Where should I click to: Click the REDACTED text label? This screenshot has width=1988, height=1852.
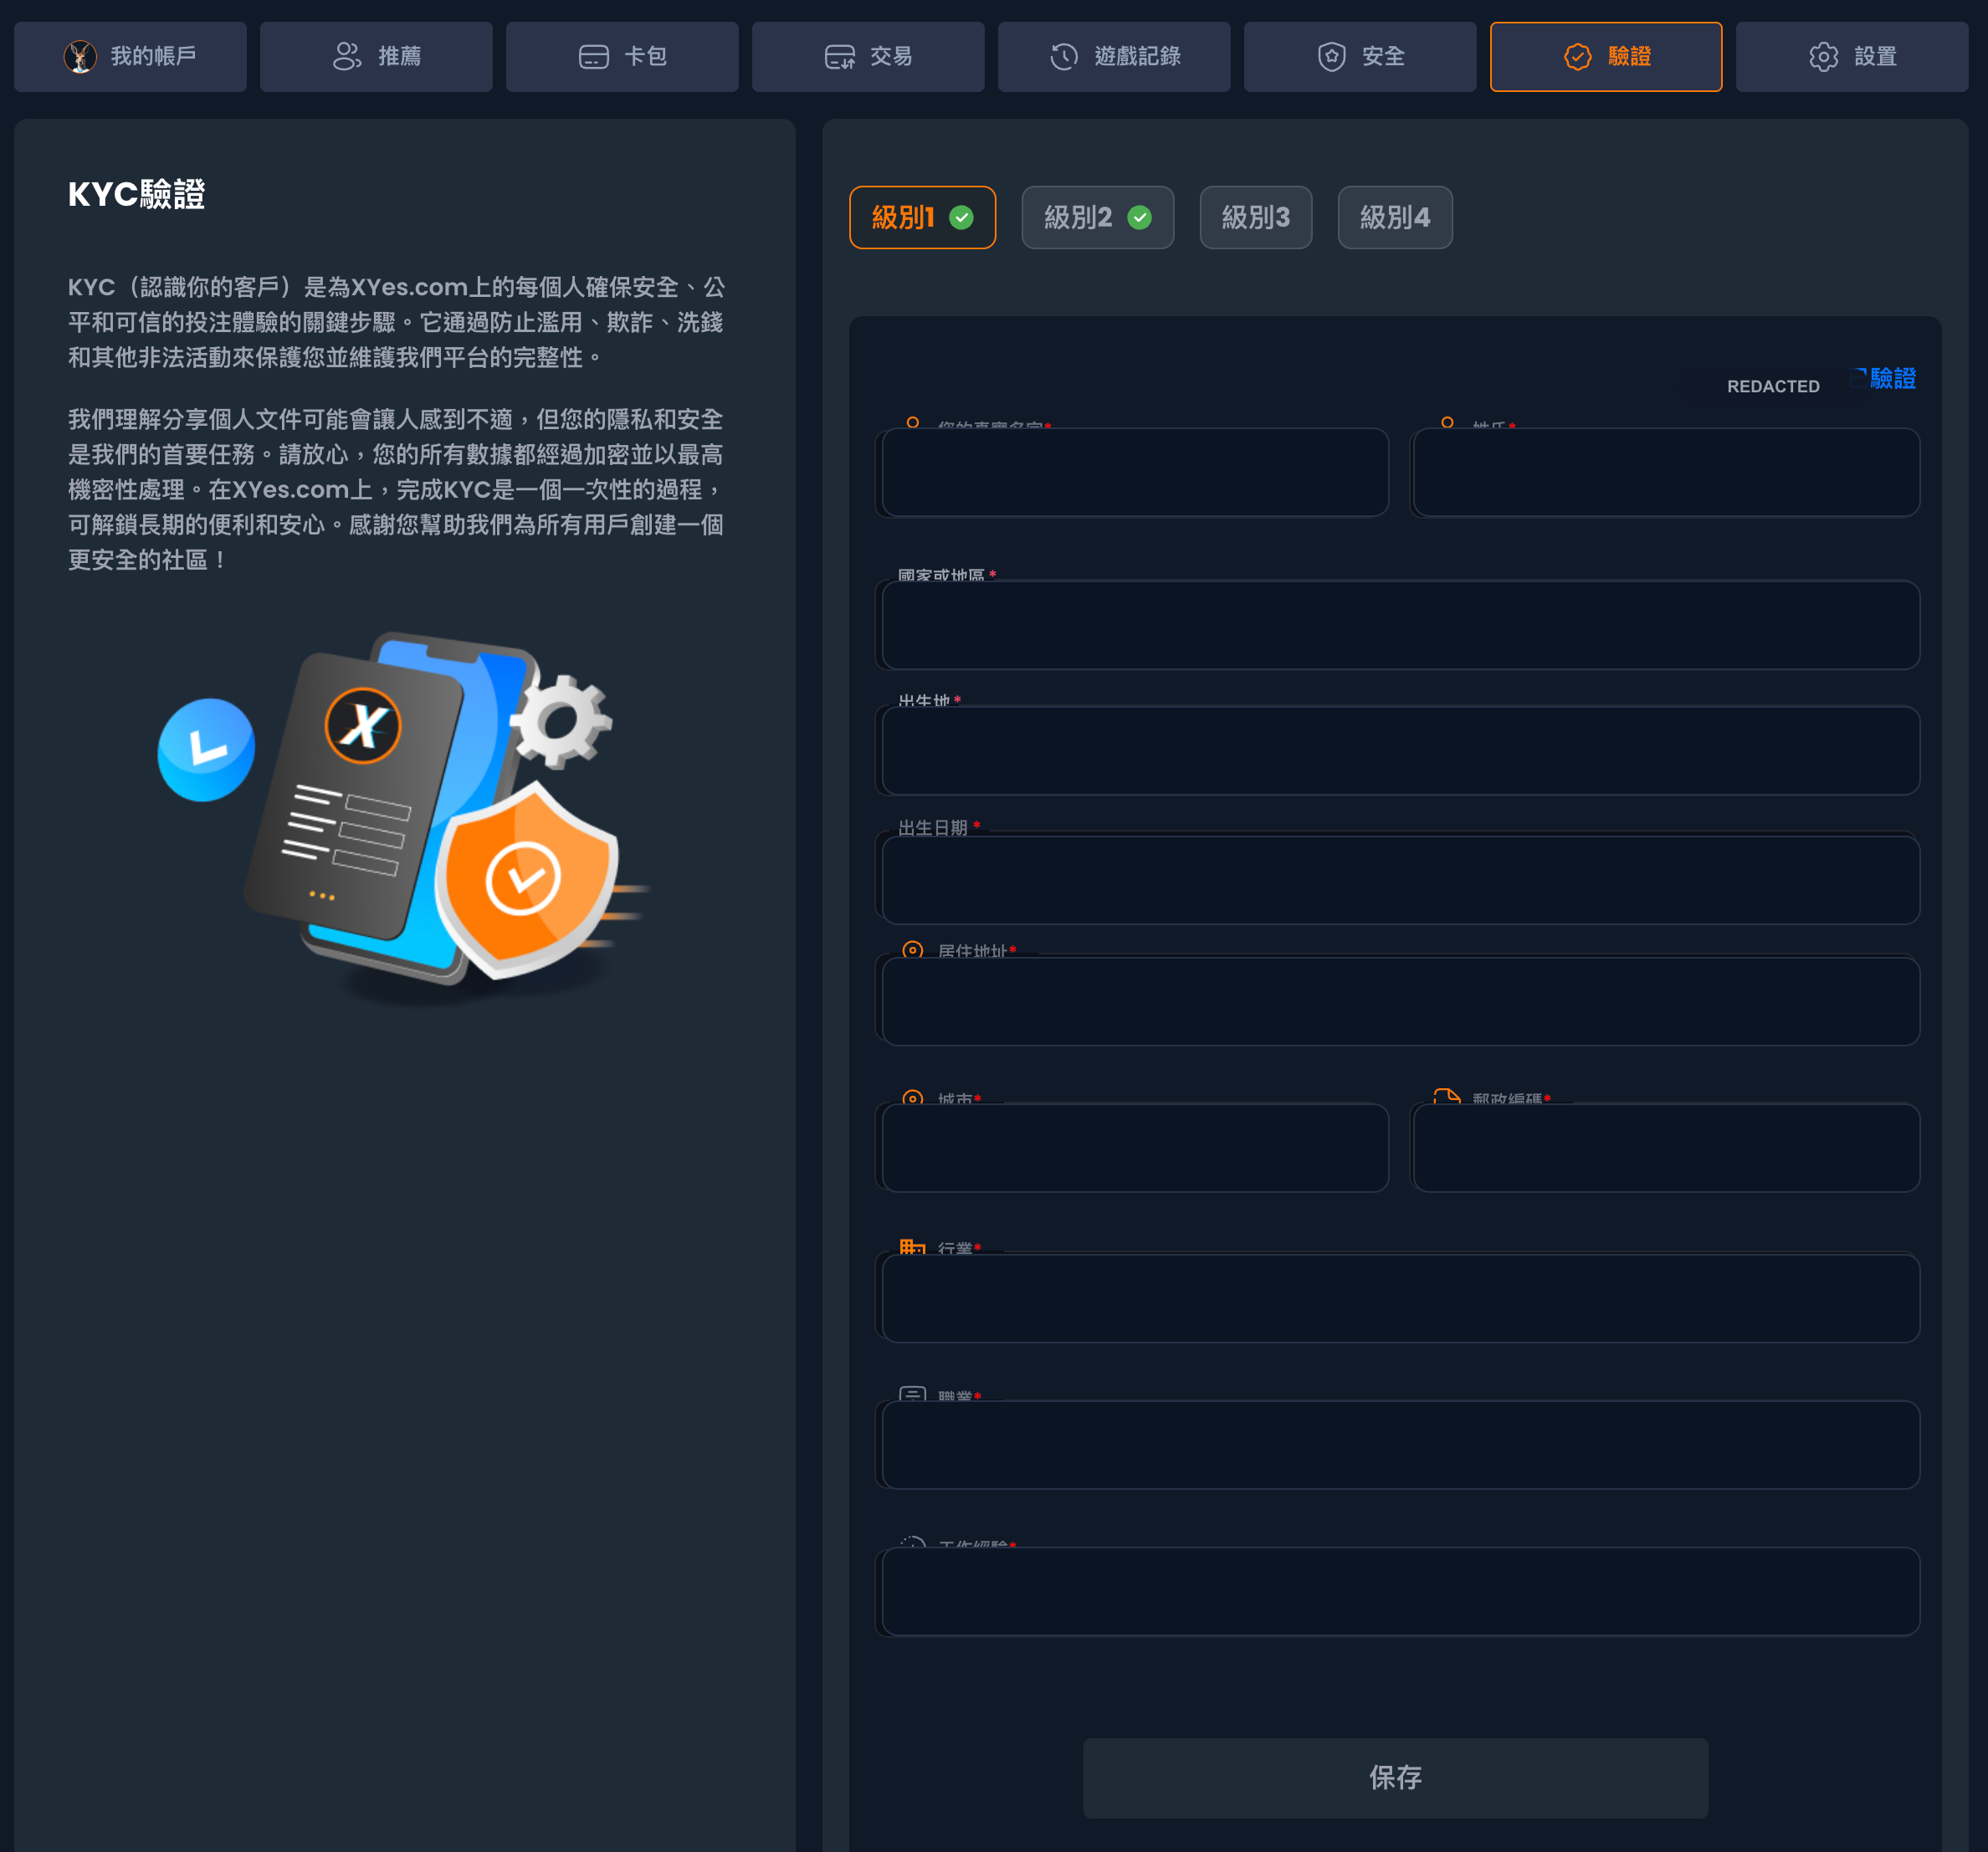(x=1773, y=386)
